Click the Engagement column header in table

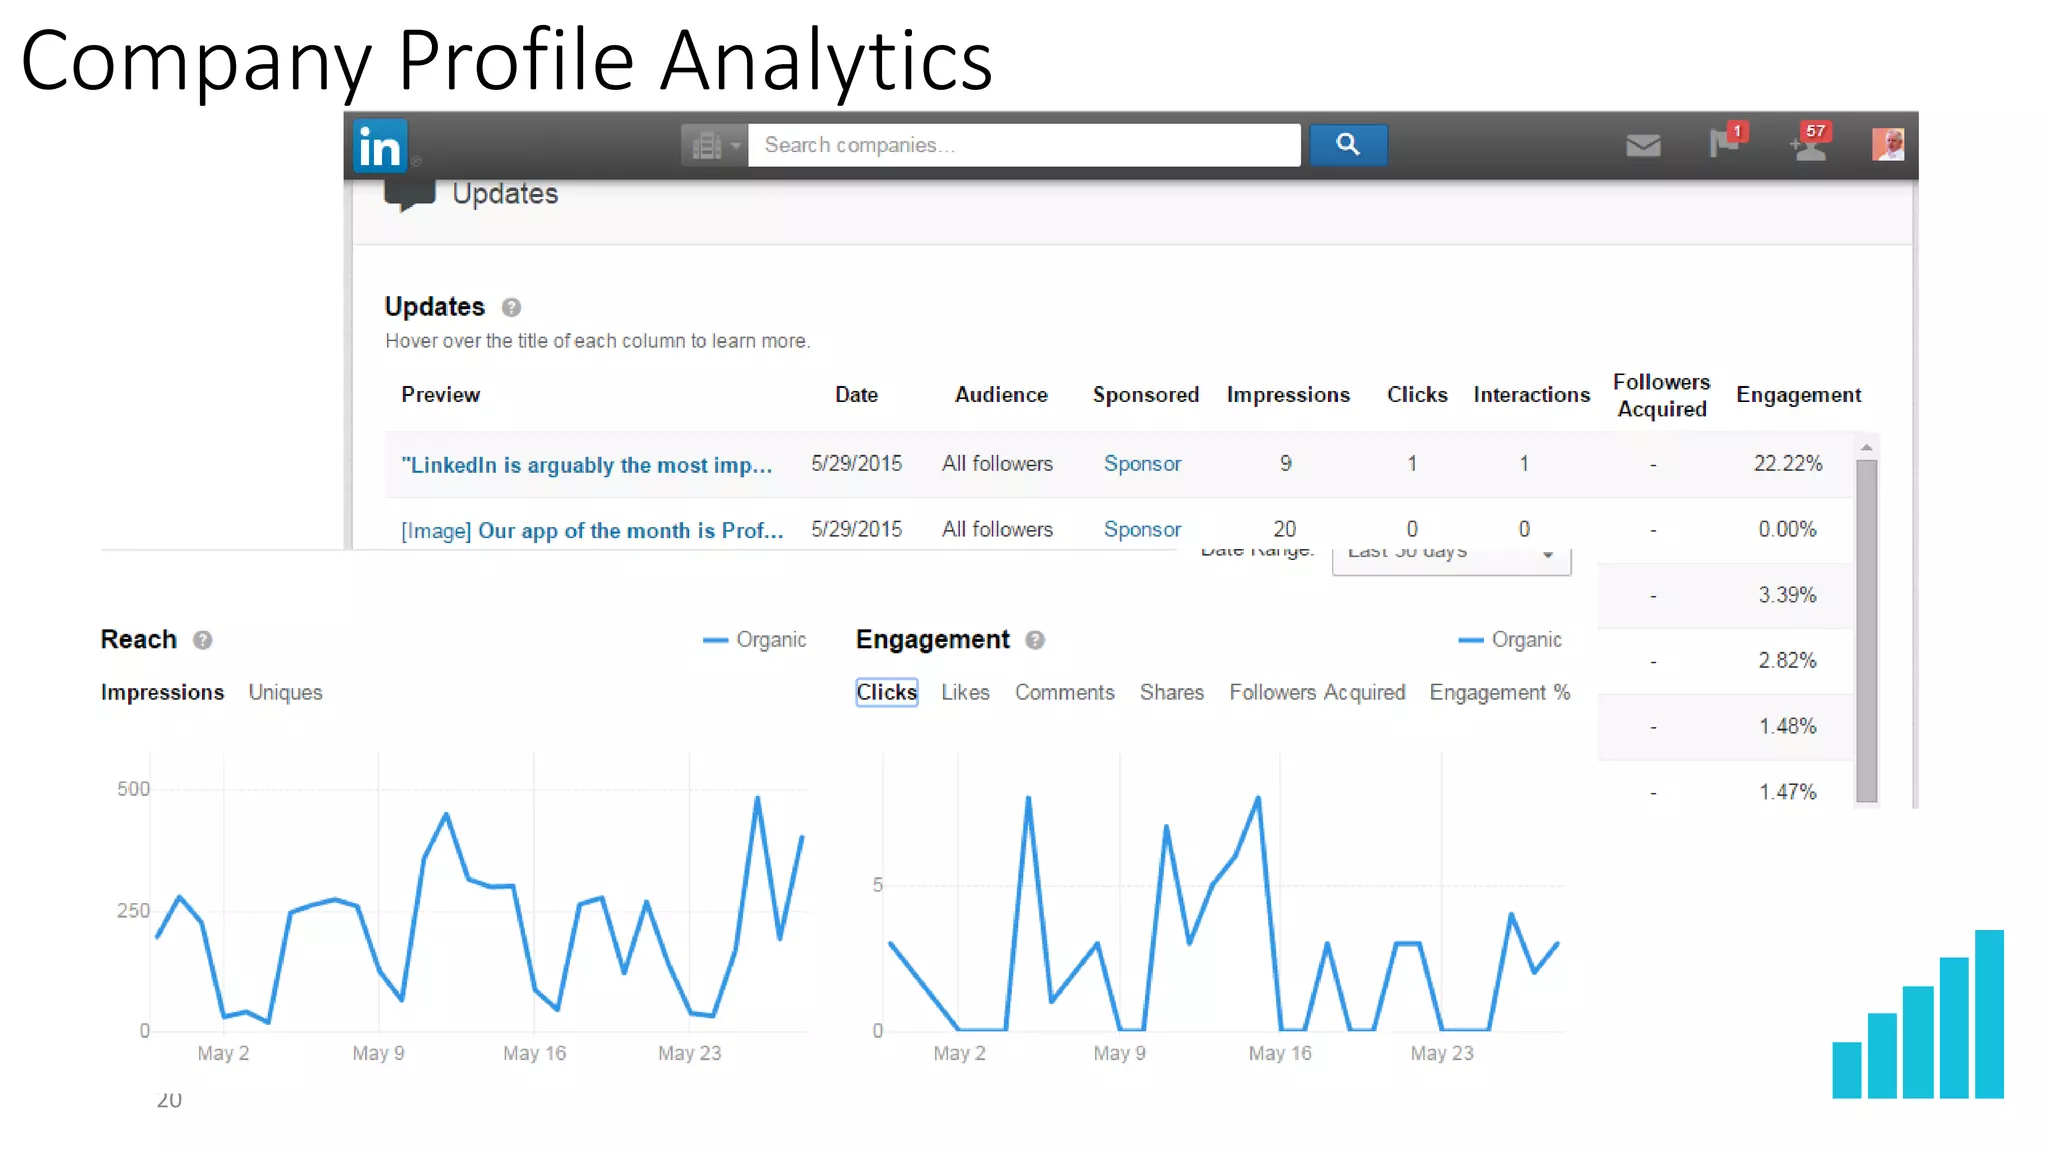tap(1798, 396)
